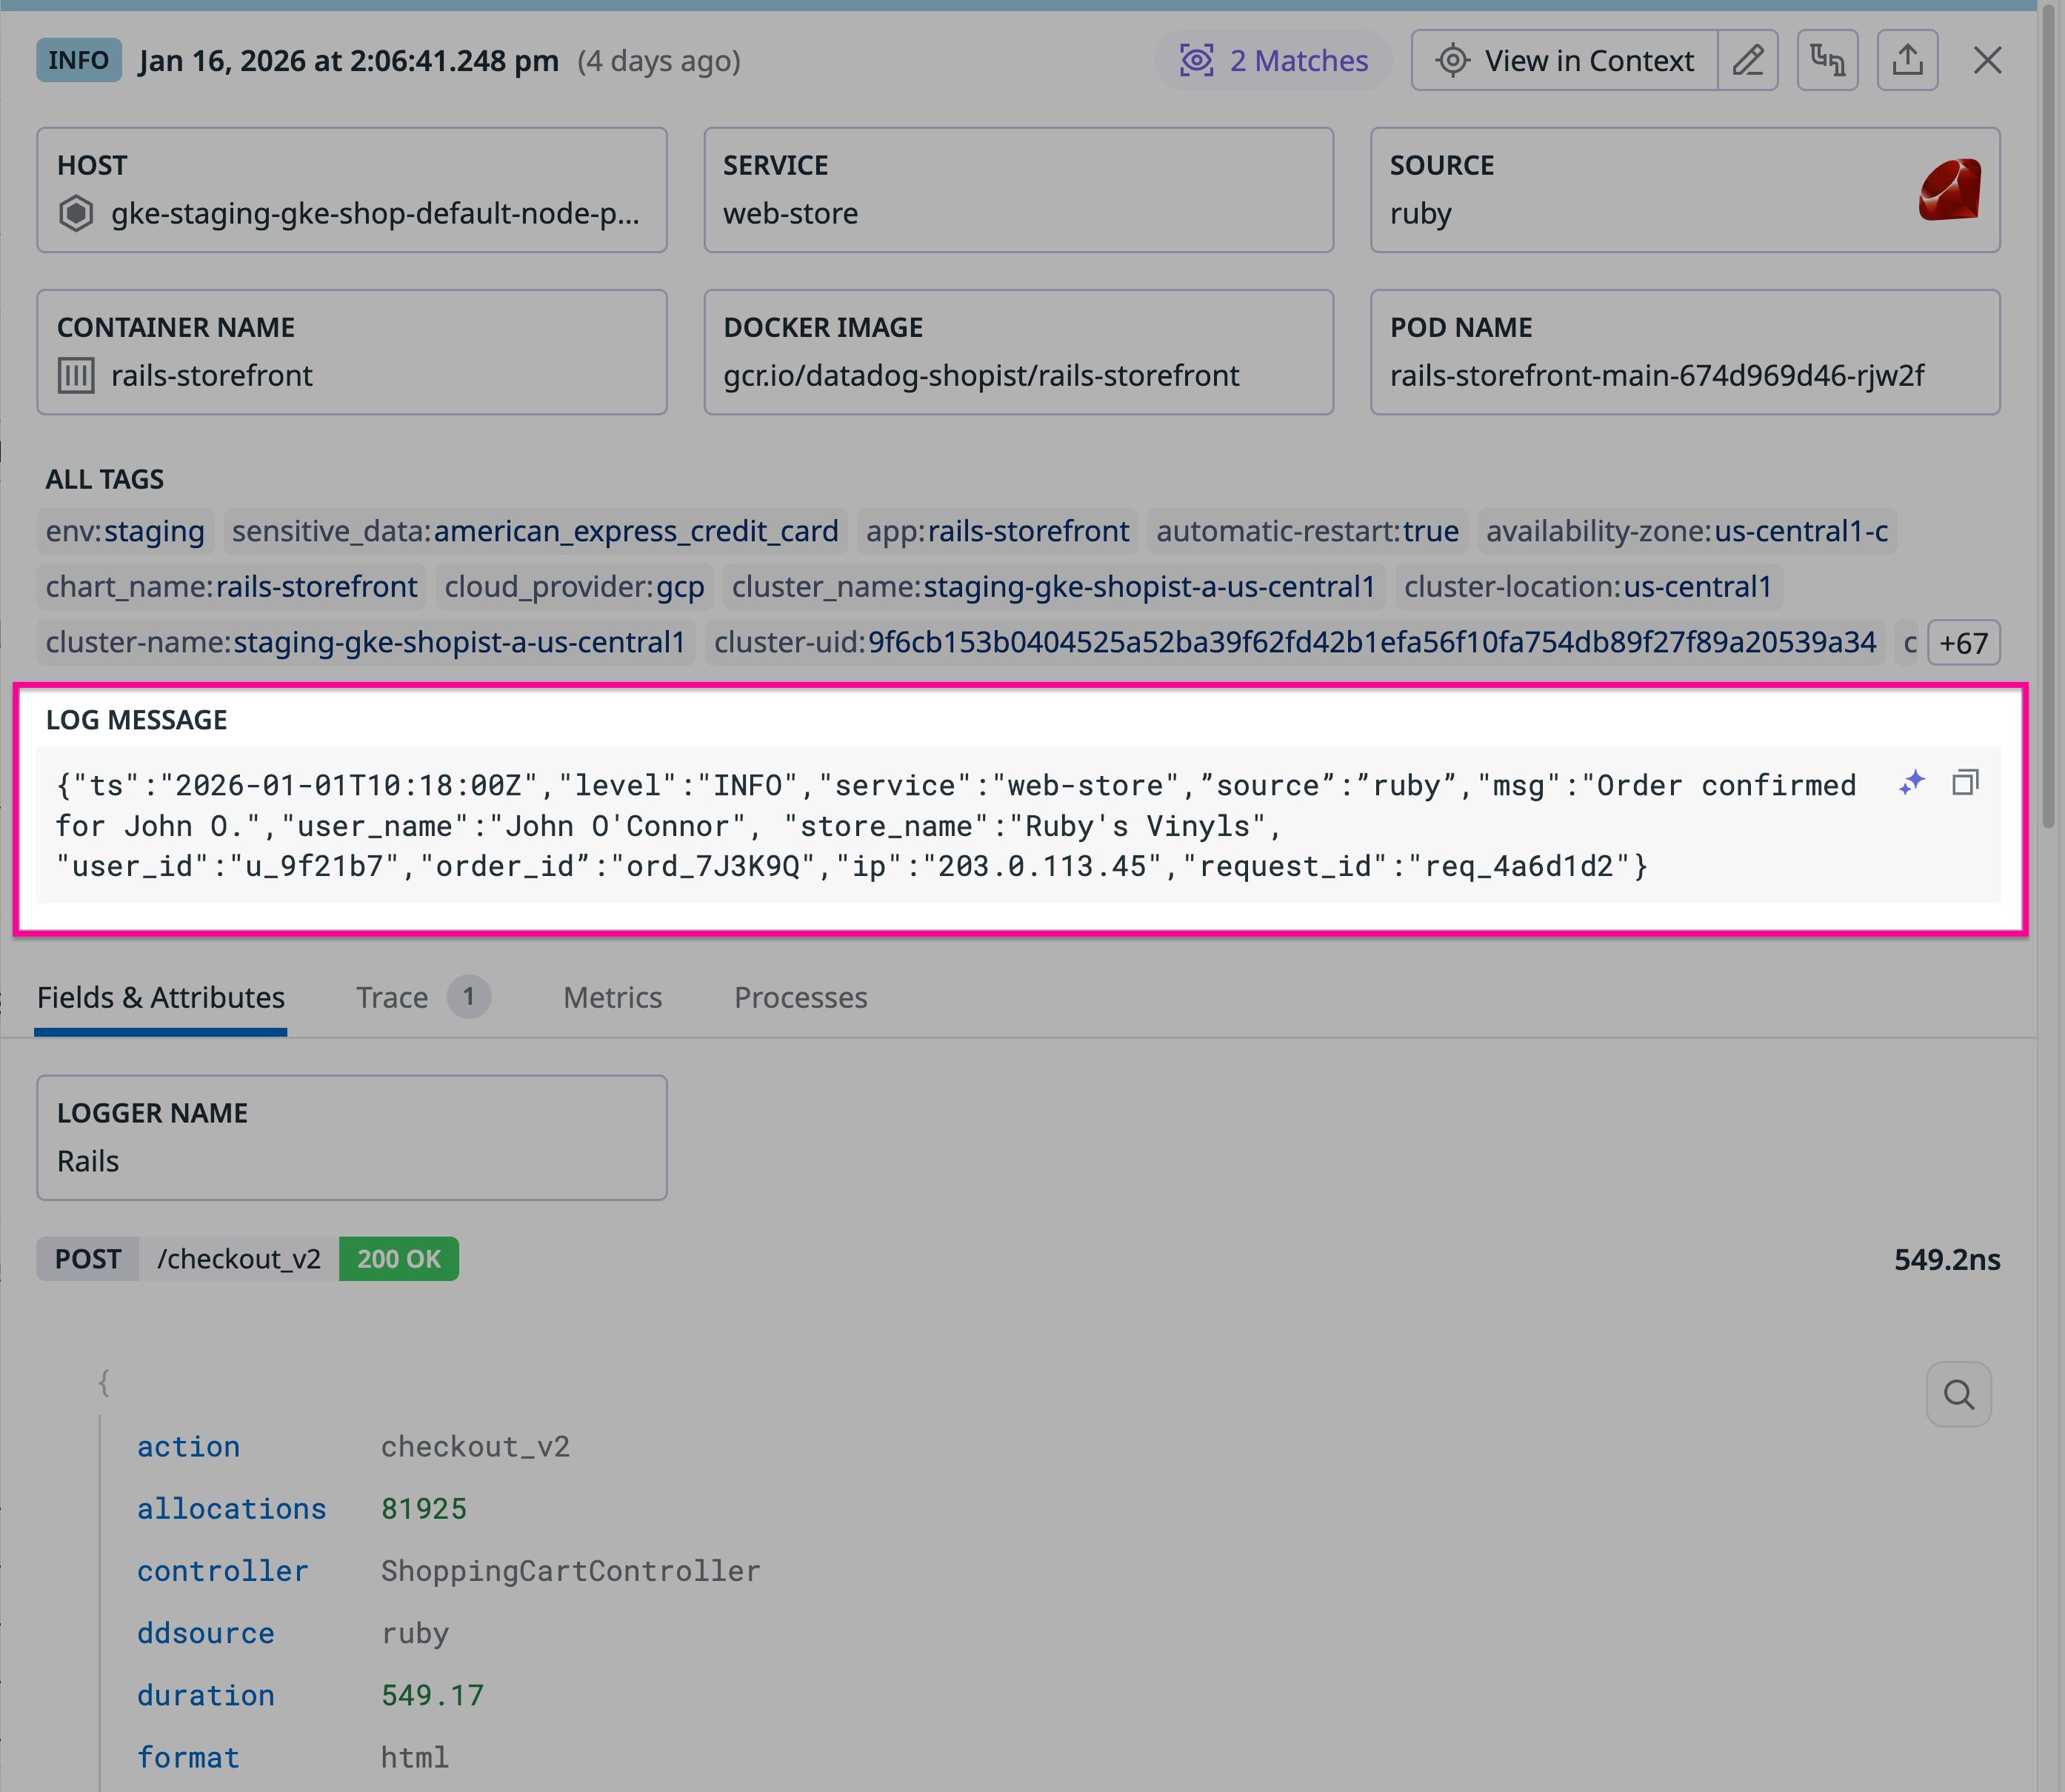The image size is (2065, 1792).
Task: Export the log via the share icon
Action: (1908, 60)
